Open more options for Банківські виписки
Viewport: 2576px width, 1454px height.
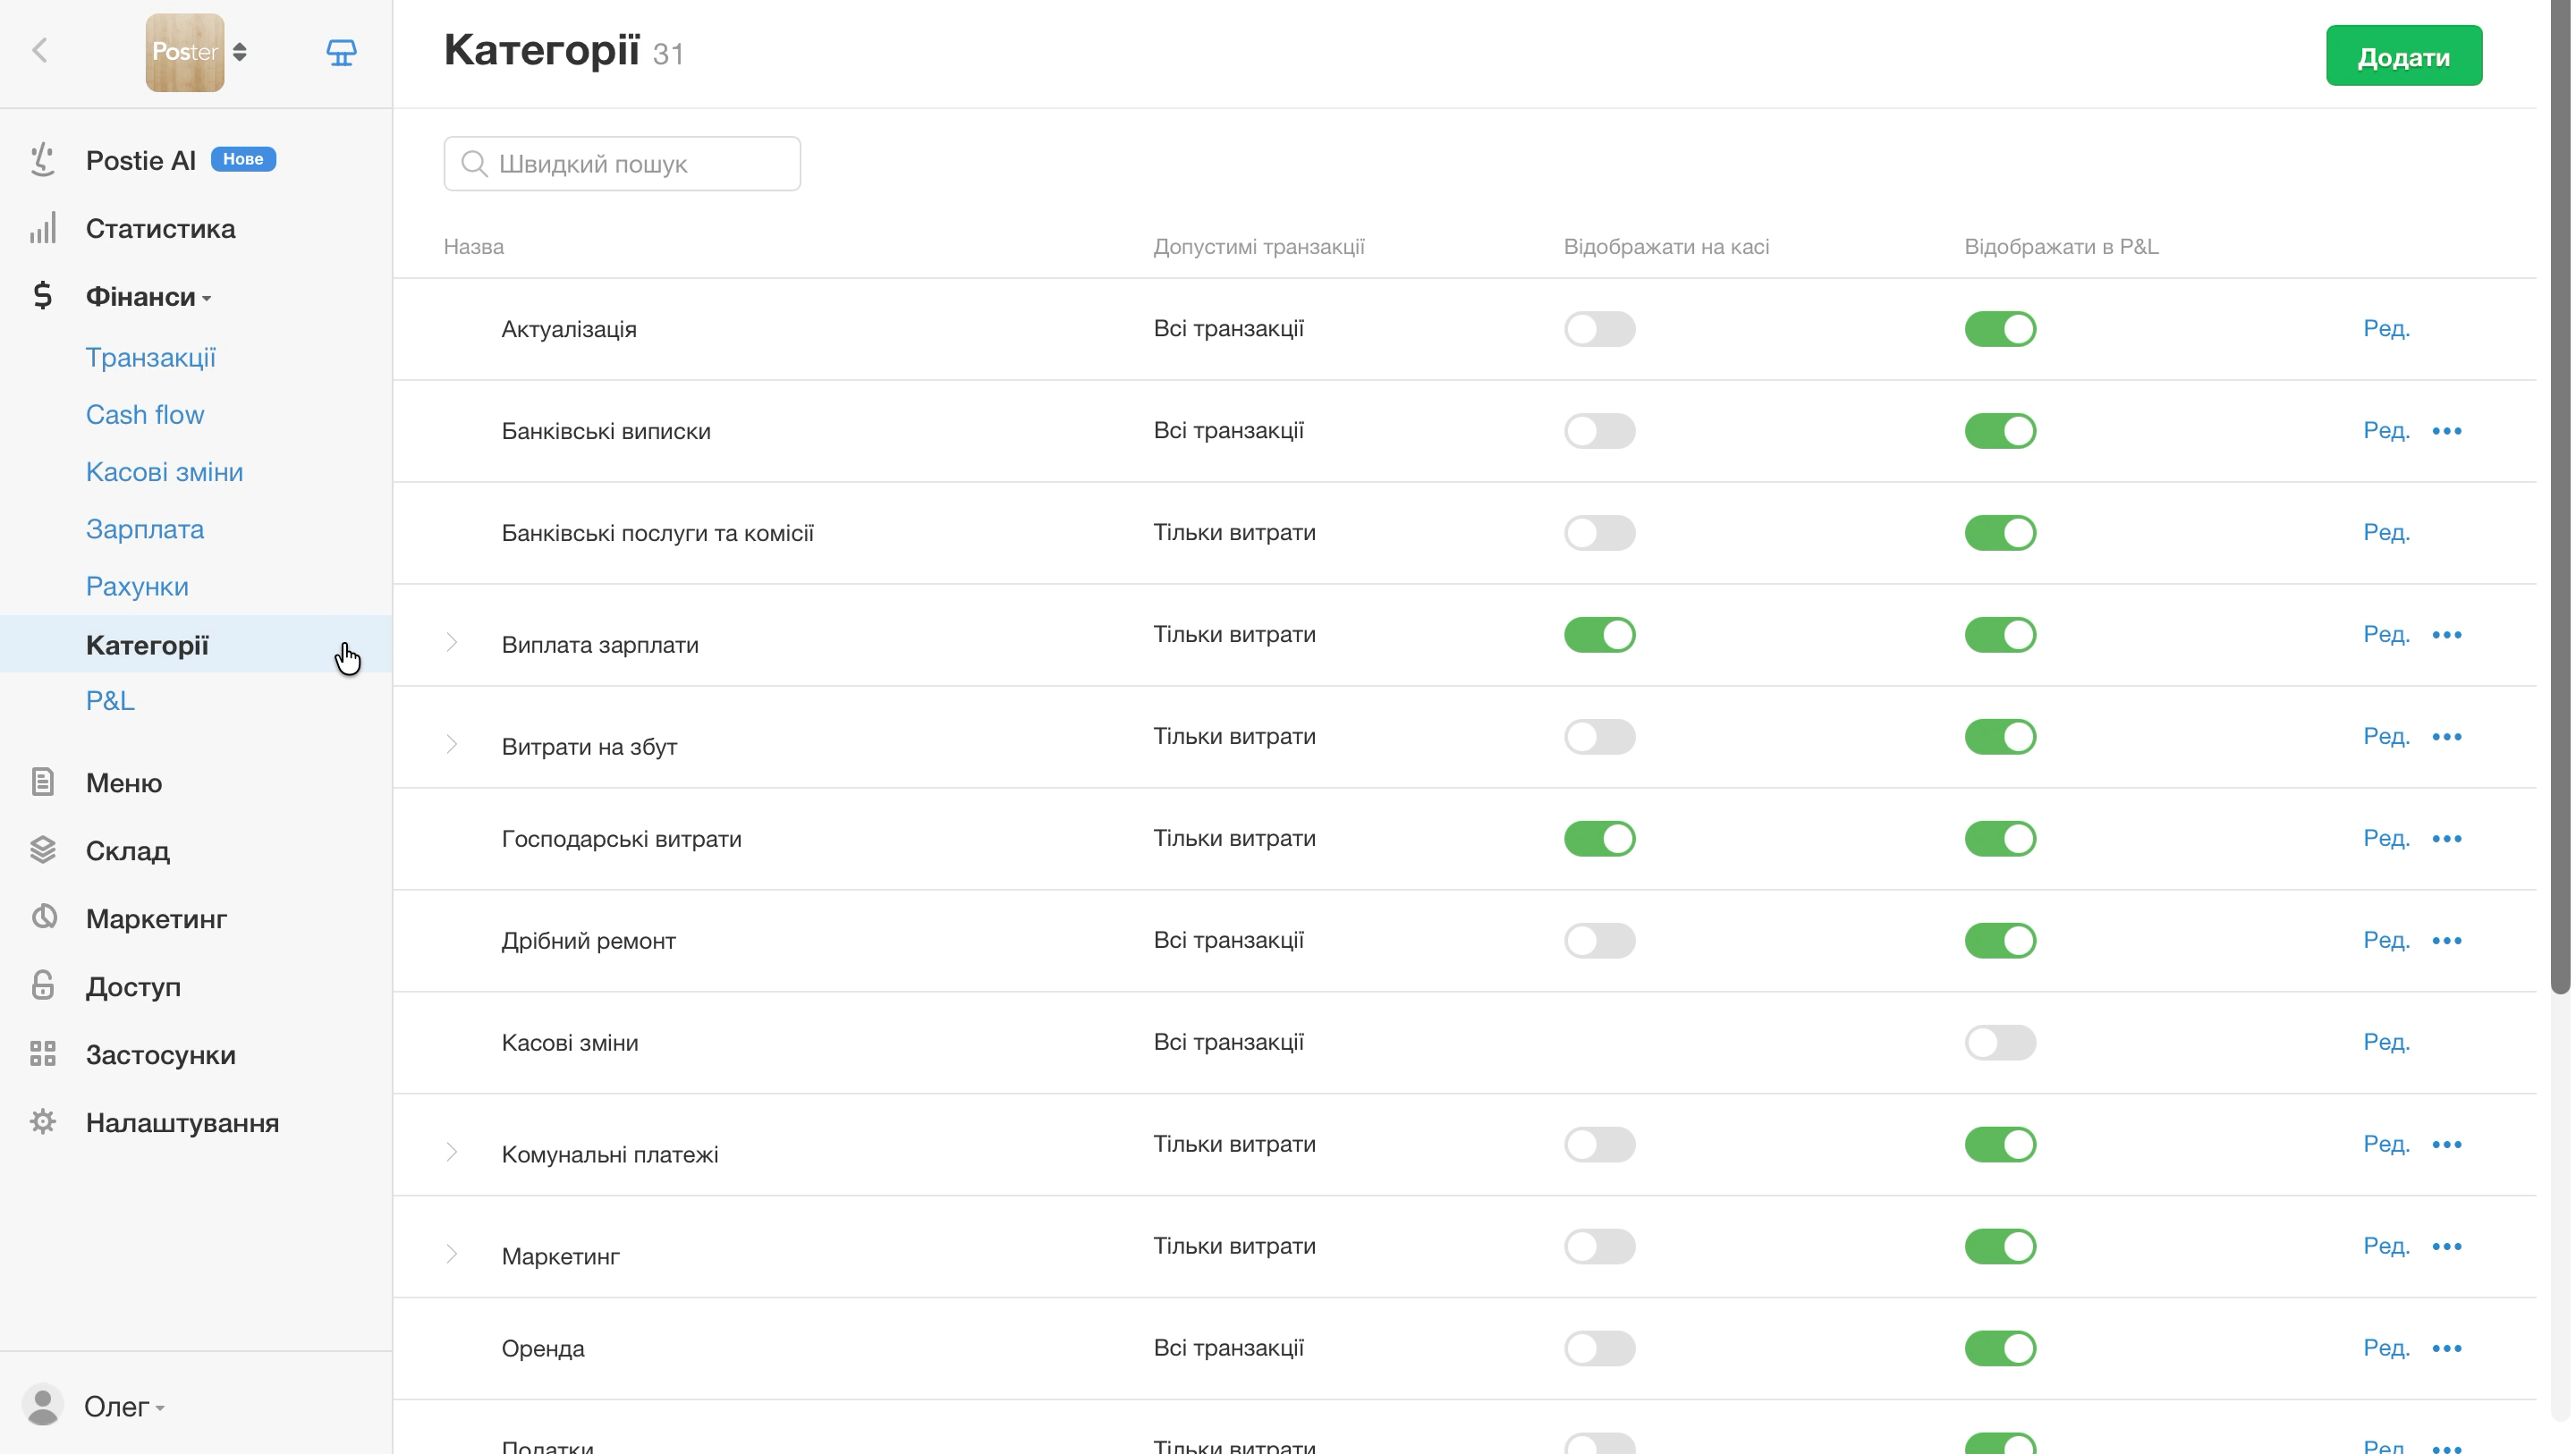(x=2447, y=431)
